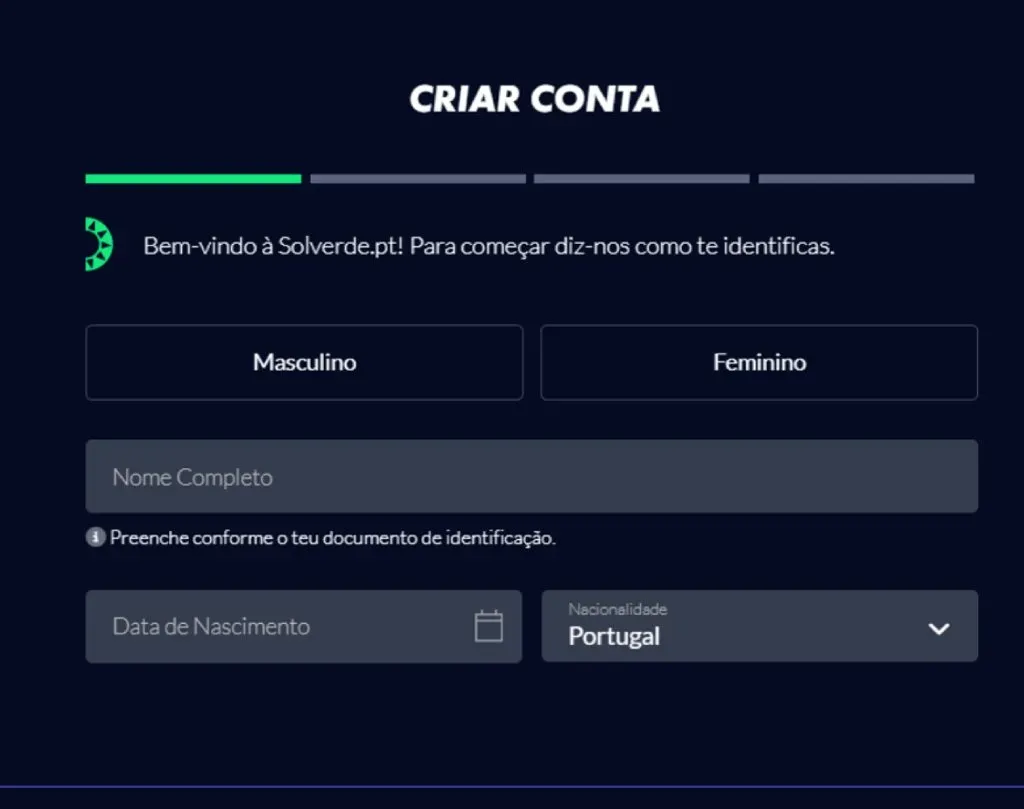Go to the third progress step bar
Image resolution: width=1024 pixels, height=809 pixels.
coord(641,179)
